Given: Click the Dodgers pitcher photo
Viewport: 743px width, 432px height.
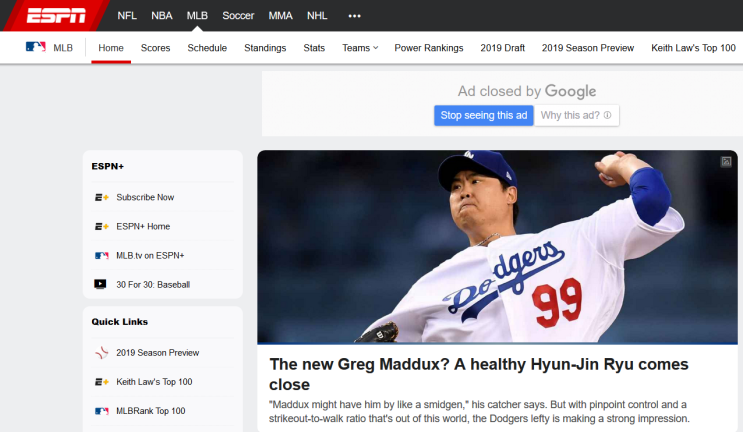Looking at the screenshot, I should click(498, 247).
